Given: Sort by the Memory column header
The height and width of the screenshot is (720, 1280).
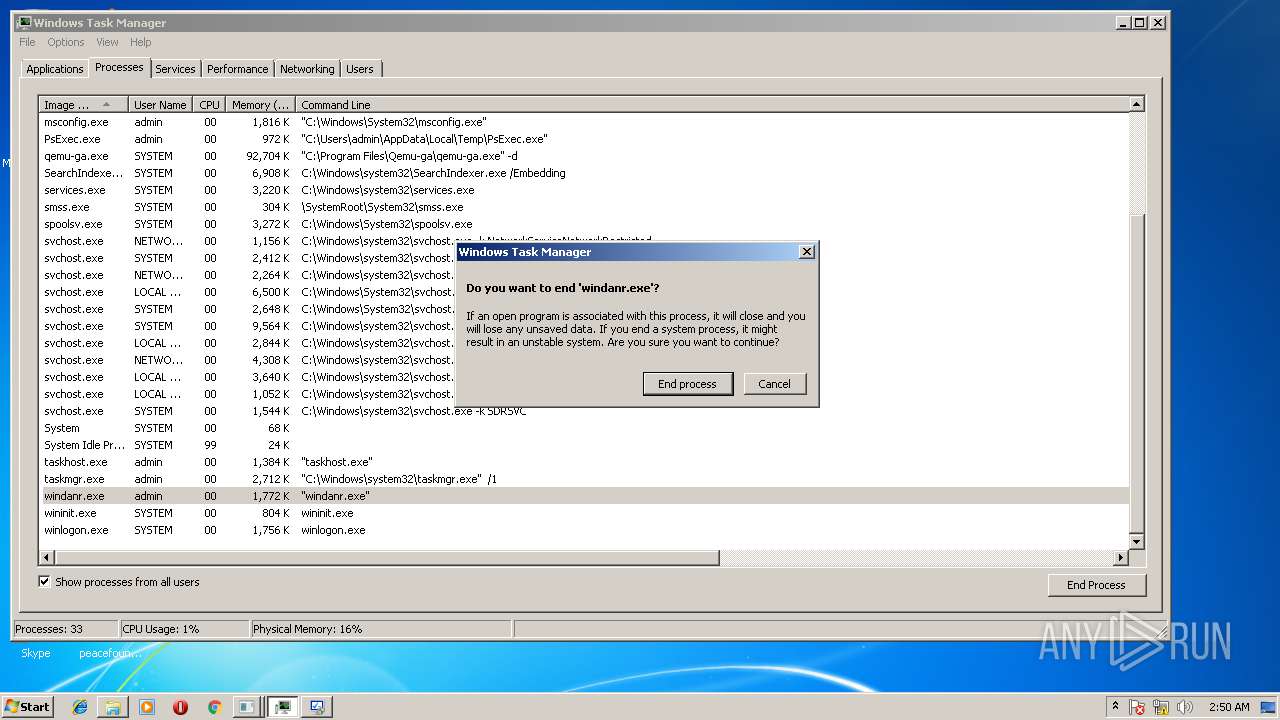Looking at the screenshot, I should click(x=260, y=105).
